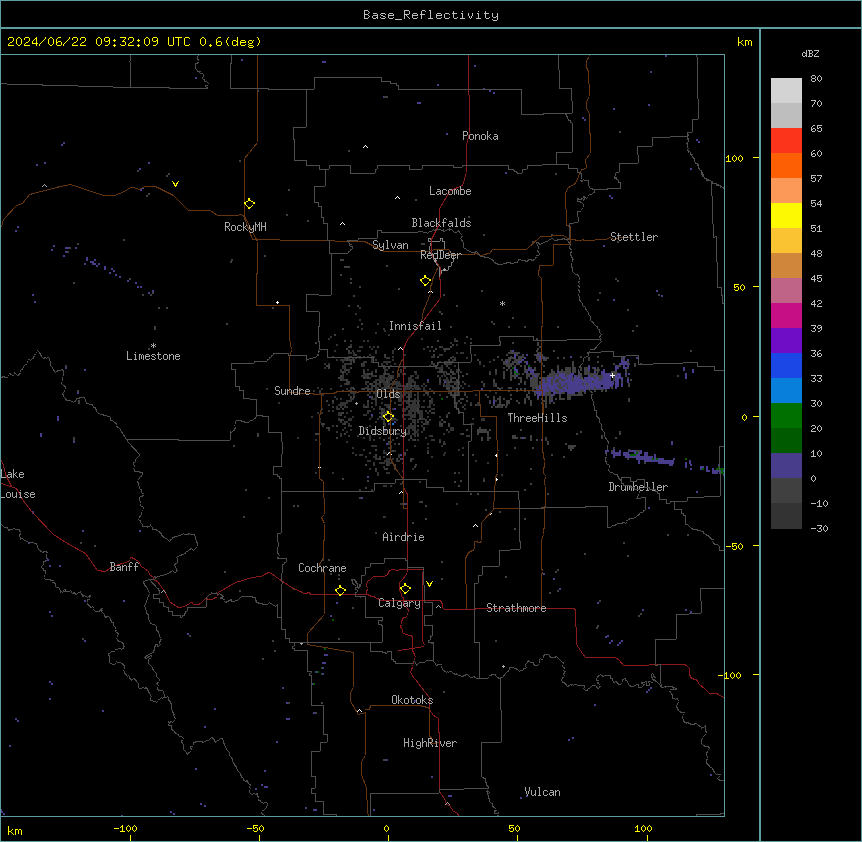Pick the magenta 42-39 dBZ legend color
The width and height of the screenshot is (862, 842).
click(786, 315)
